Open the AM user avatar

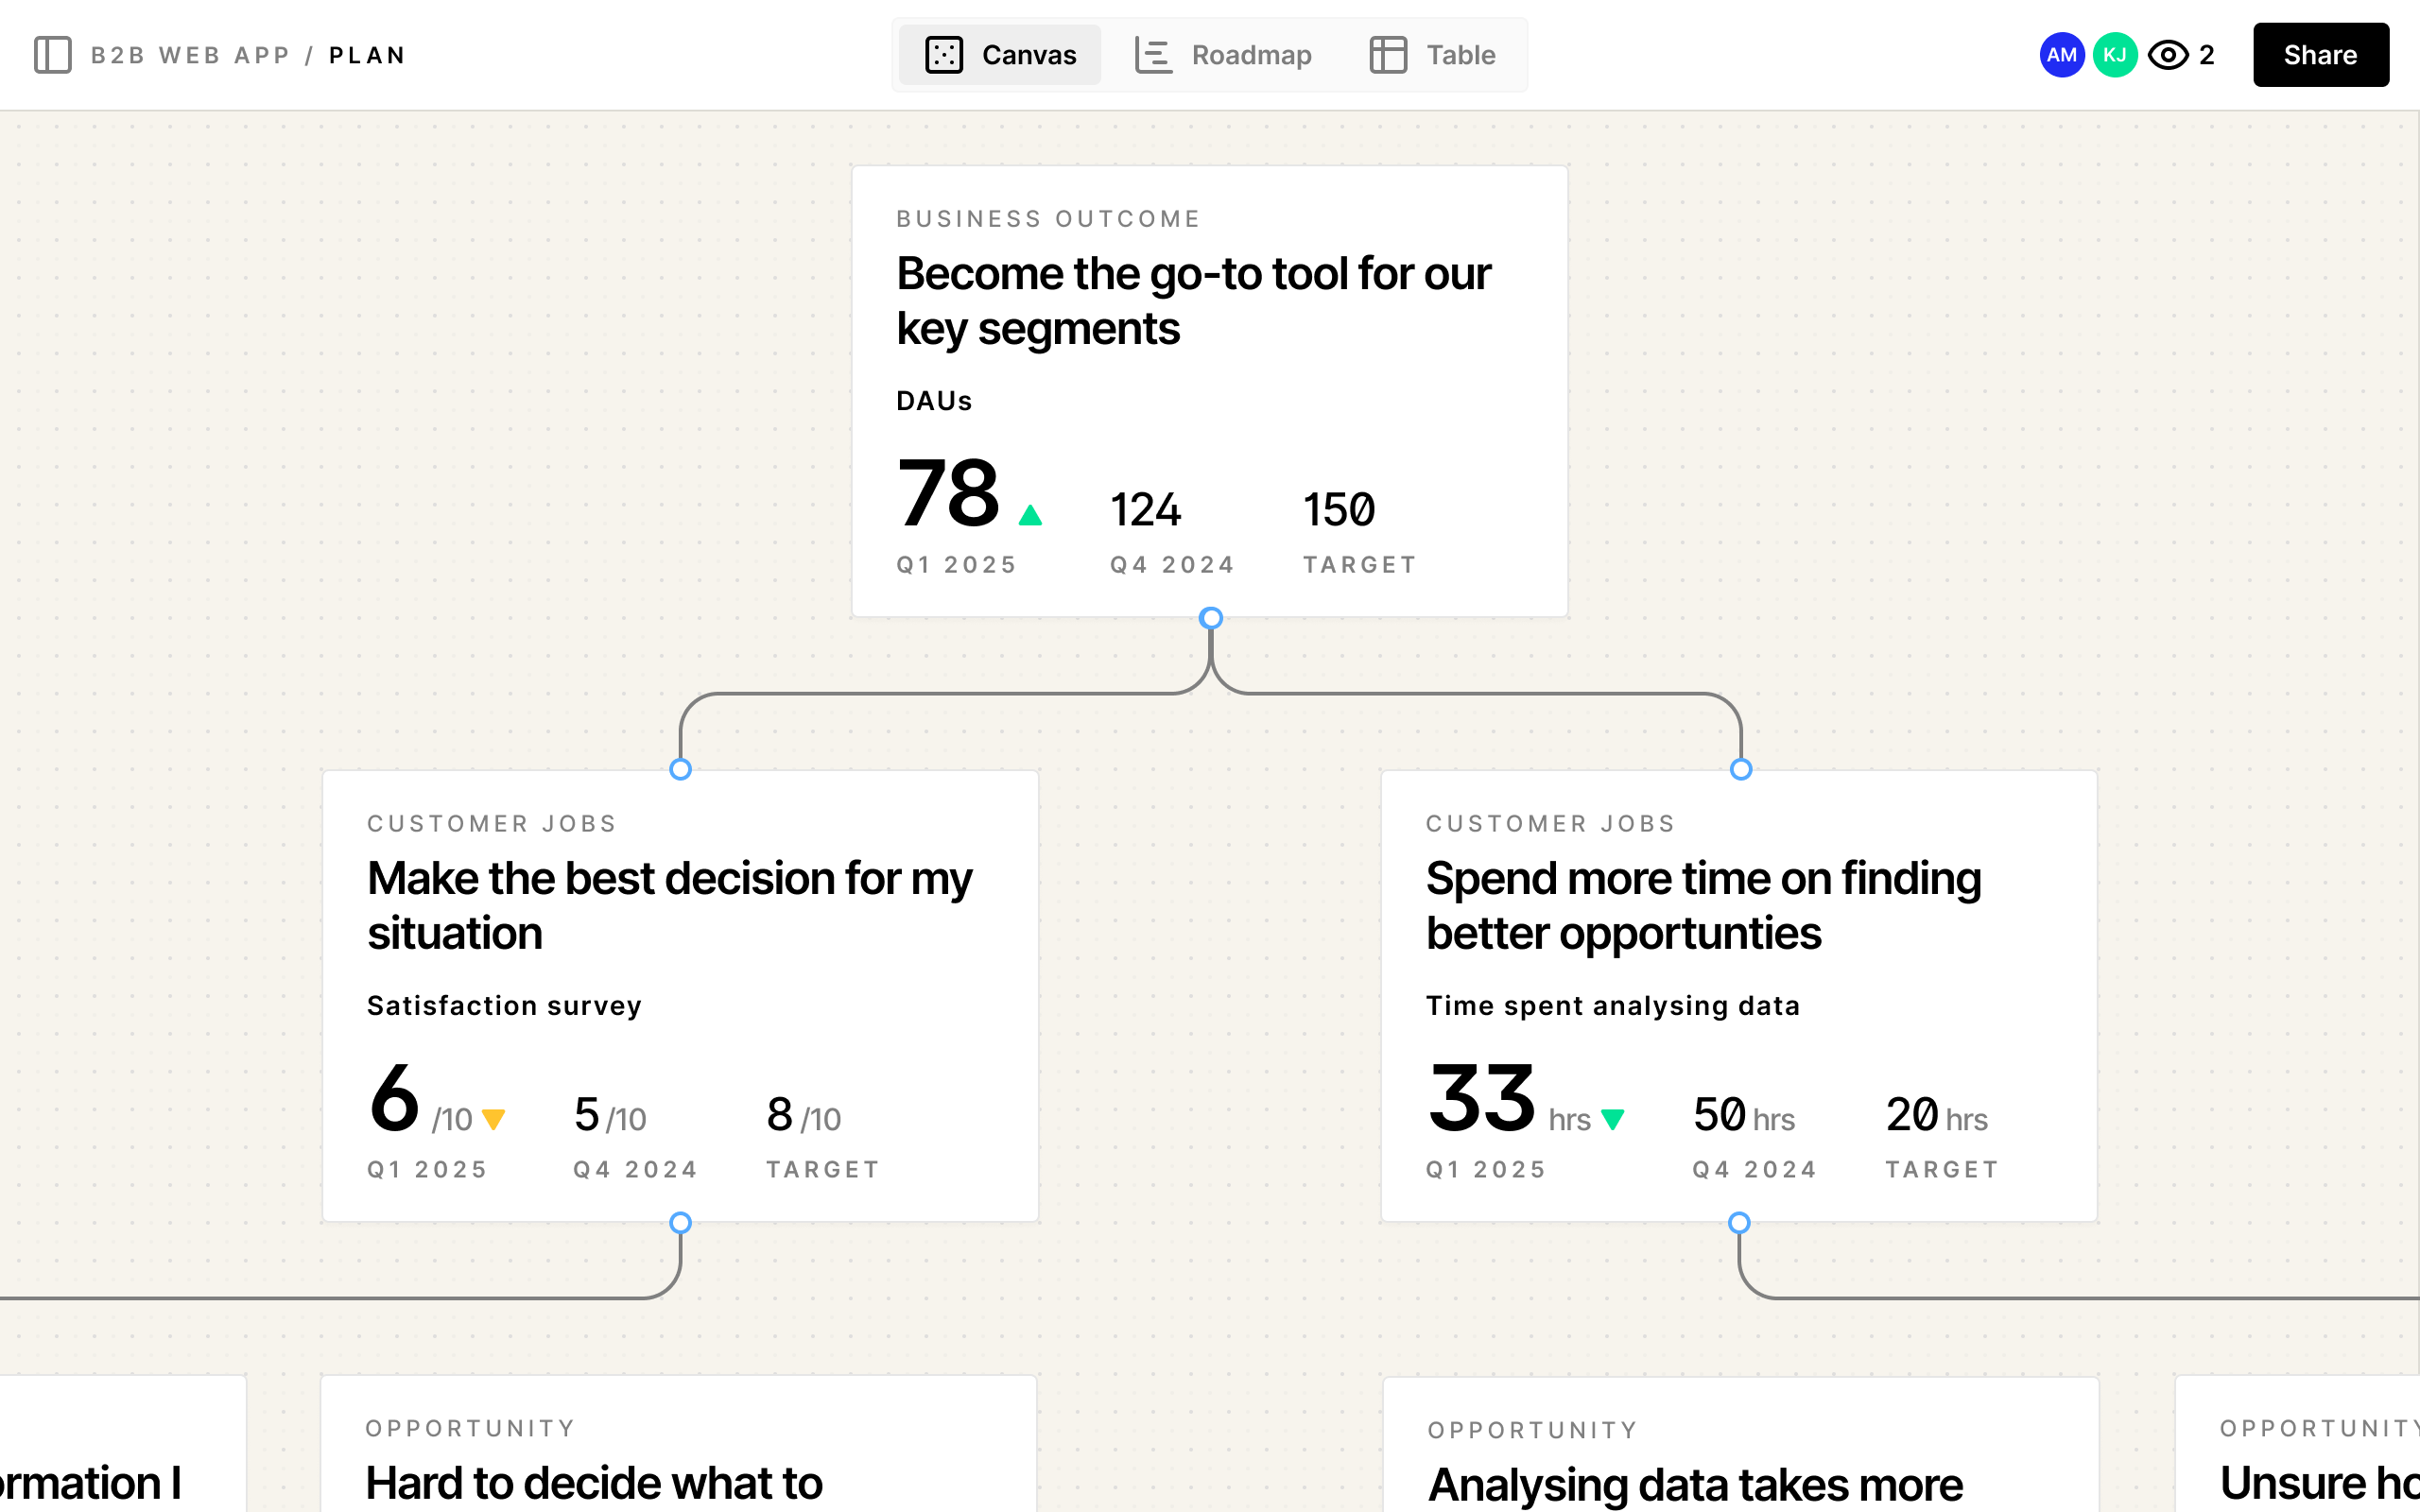coord(2062,55)
